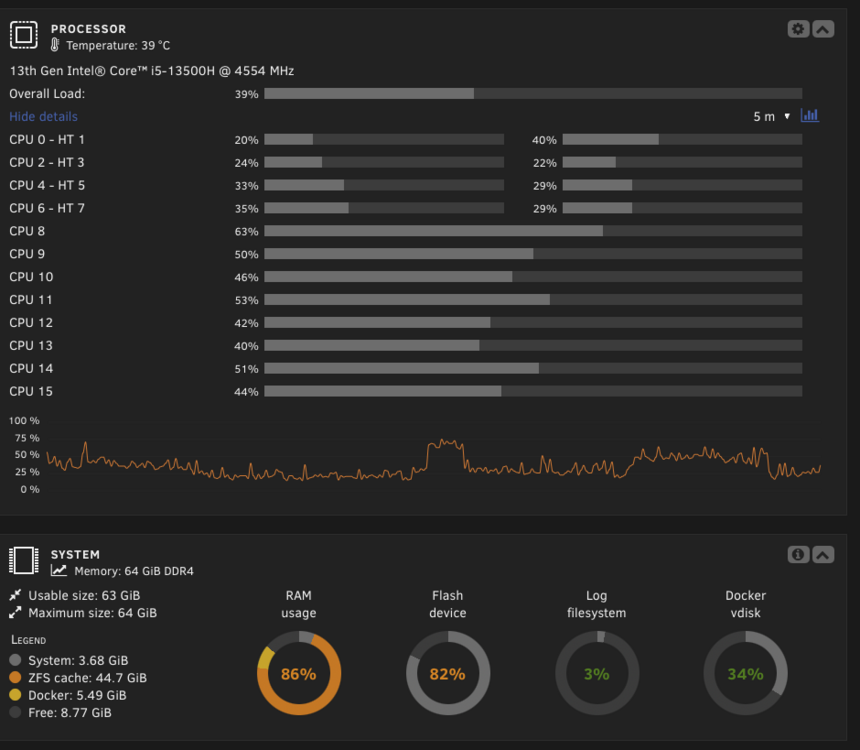Click the 'CPU 6 - HT 7' label
860x750 pixels.
click(x=47, y=208)
